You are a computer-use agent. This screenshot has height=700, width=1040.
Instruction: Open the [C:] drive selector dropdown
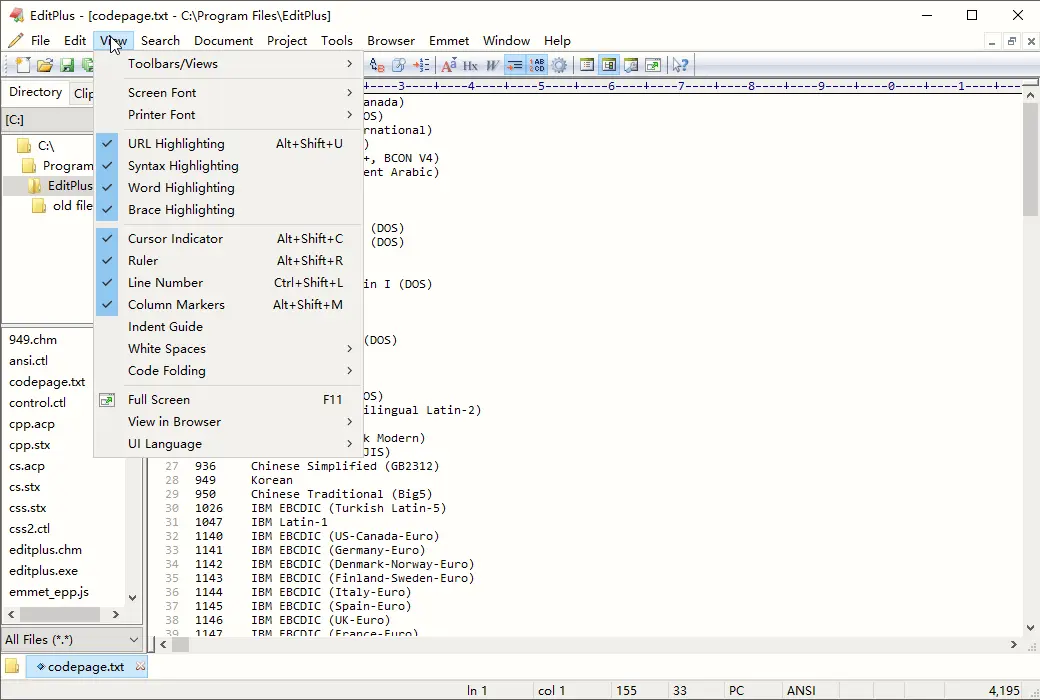[x=48, y=120]
